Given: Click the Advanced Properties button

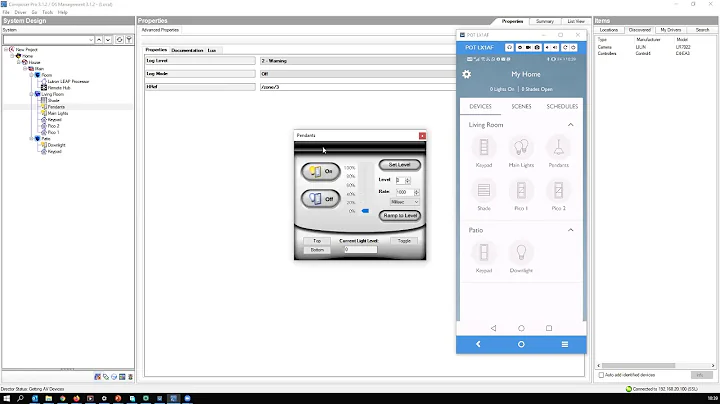Looking at the screenshot, I should [160, 30].
